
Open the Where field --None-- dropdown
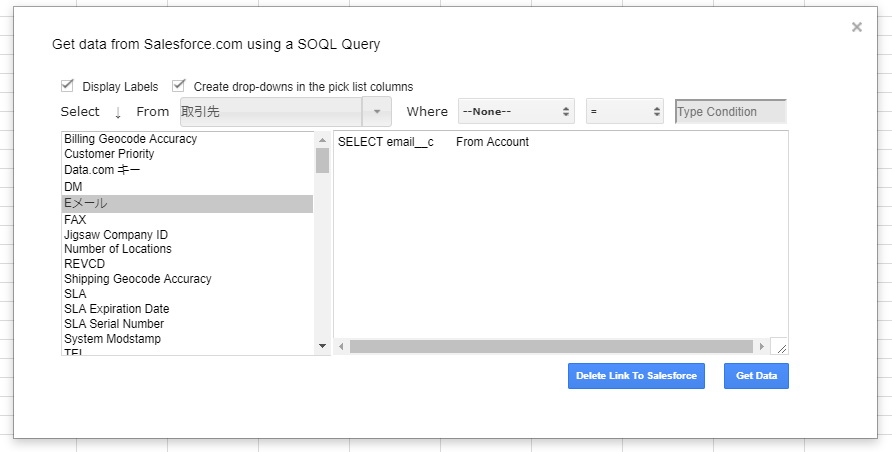click(516, 111)
